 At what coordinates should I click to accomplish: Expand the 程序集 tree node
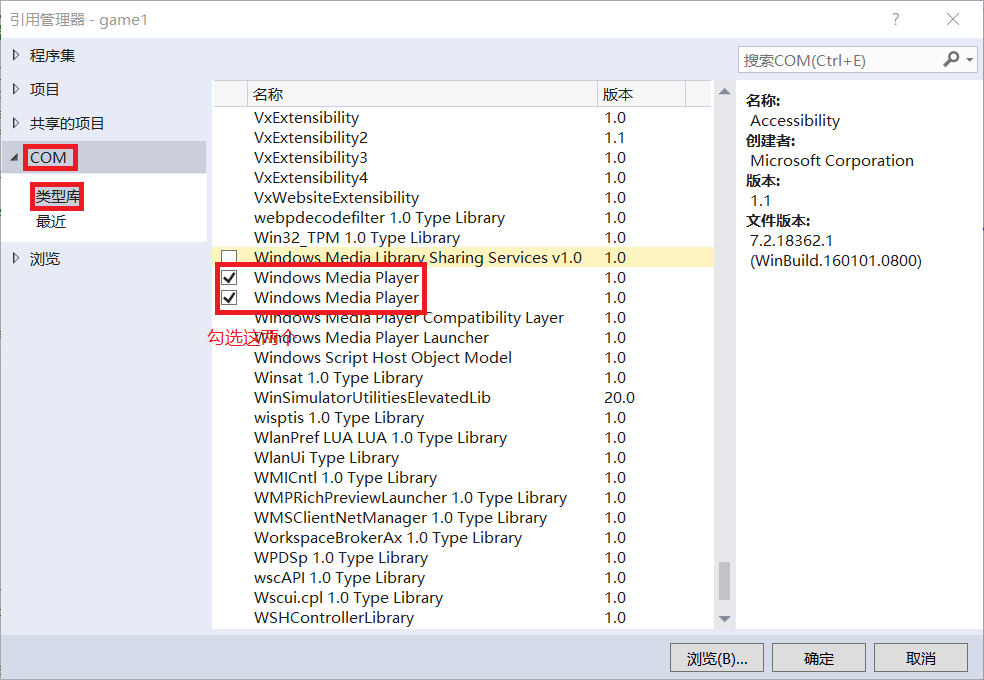(16, 55)
